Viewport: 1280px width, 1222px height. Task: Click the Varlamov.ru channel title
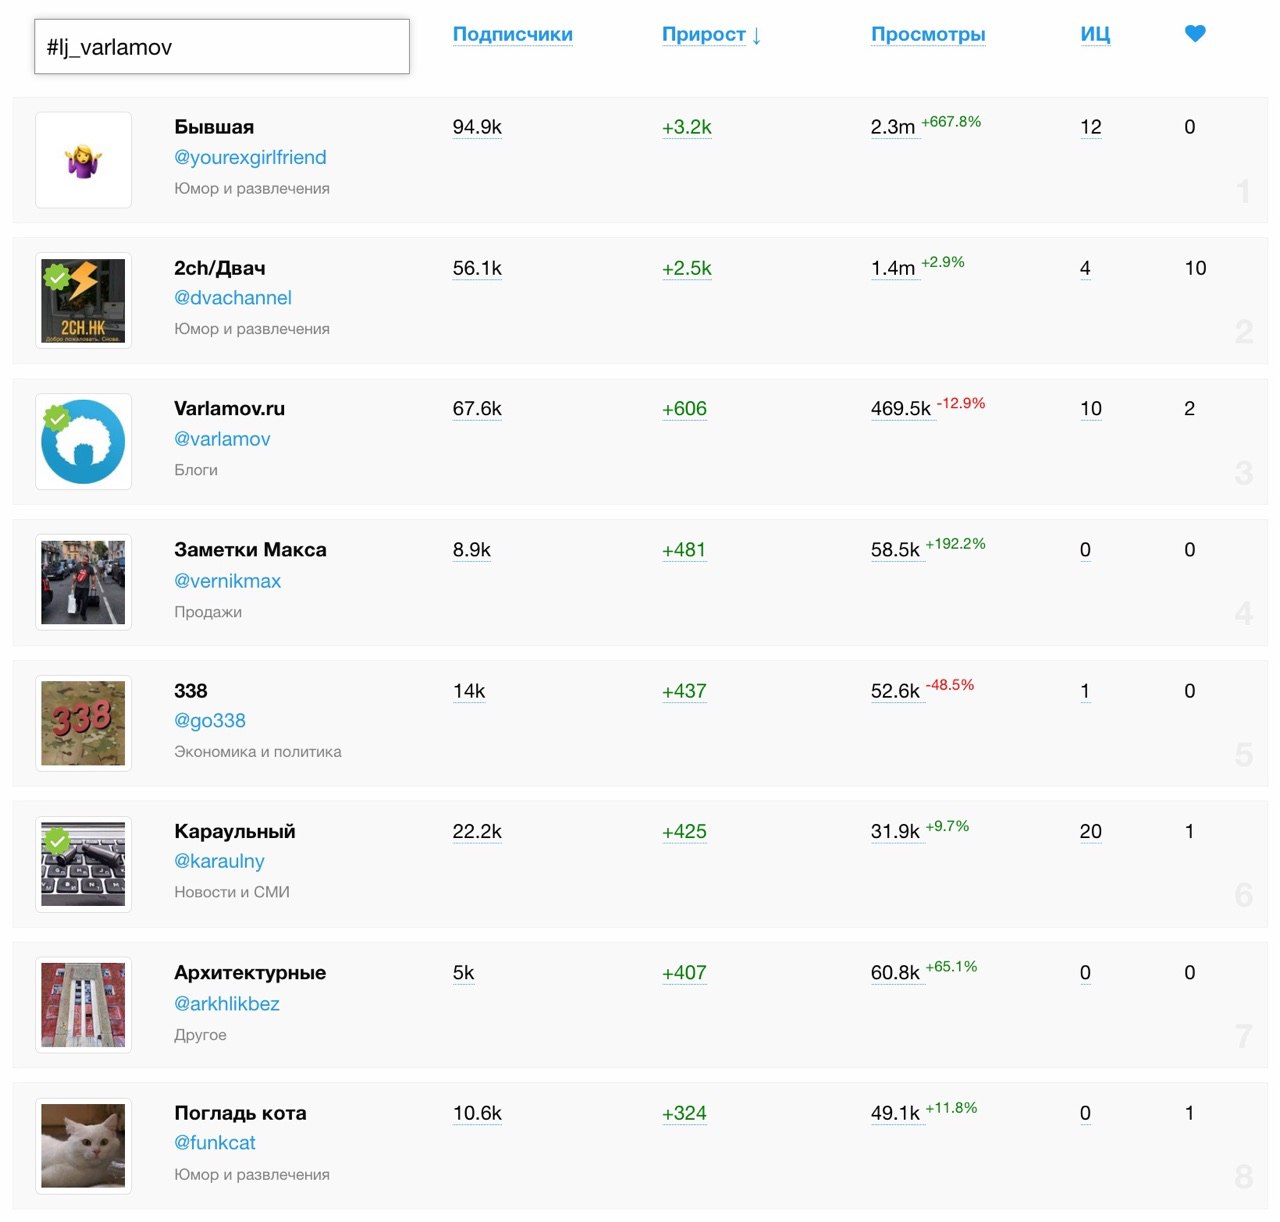[x=230, y=408]
